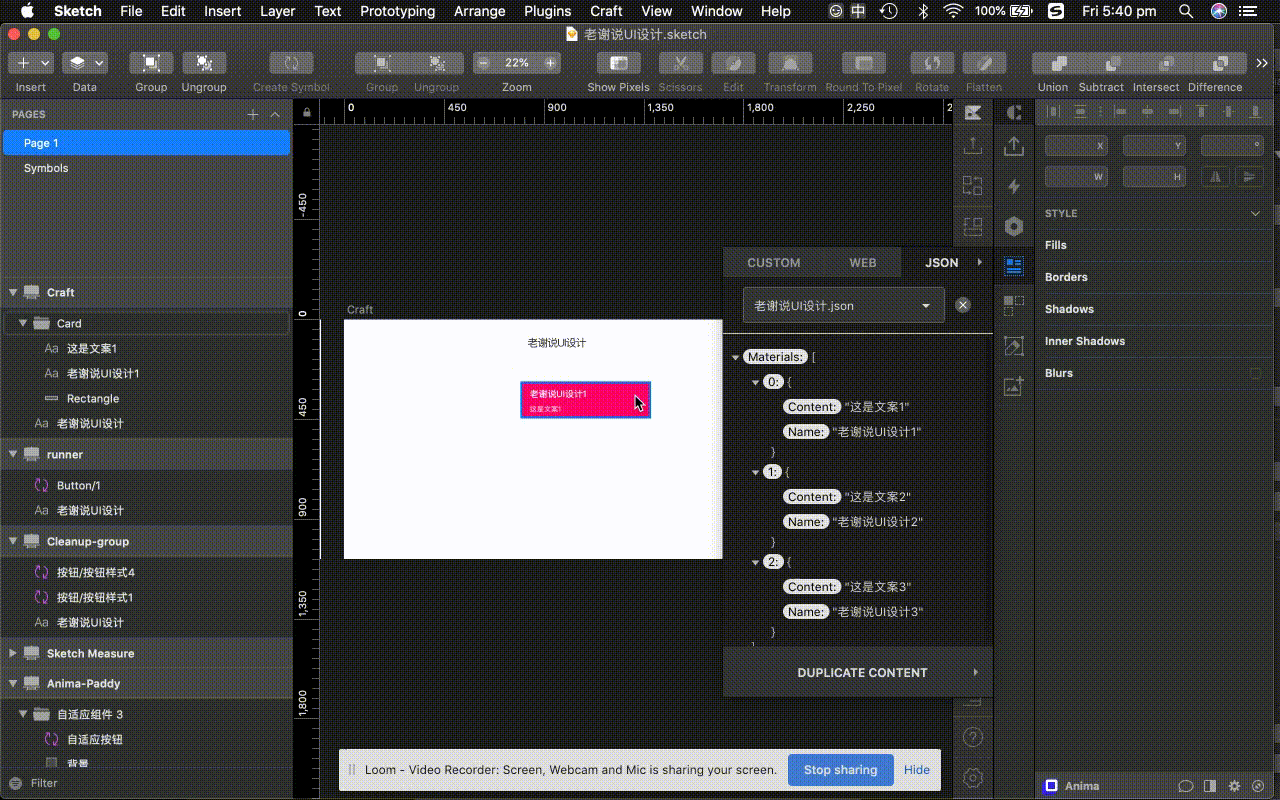Open the Craft hexagon plugin icon
This screenshot has height=800, width=1280.
pyautogui.click(x=1014, y=226)
